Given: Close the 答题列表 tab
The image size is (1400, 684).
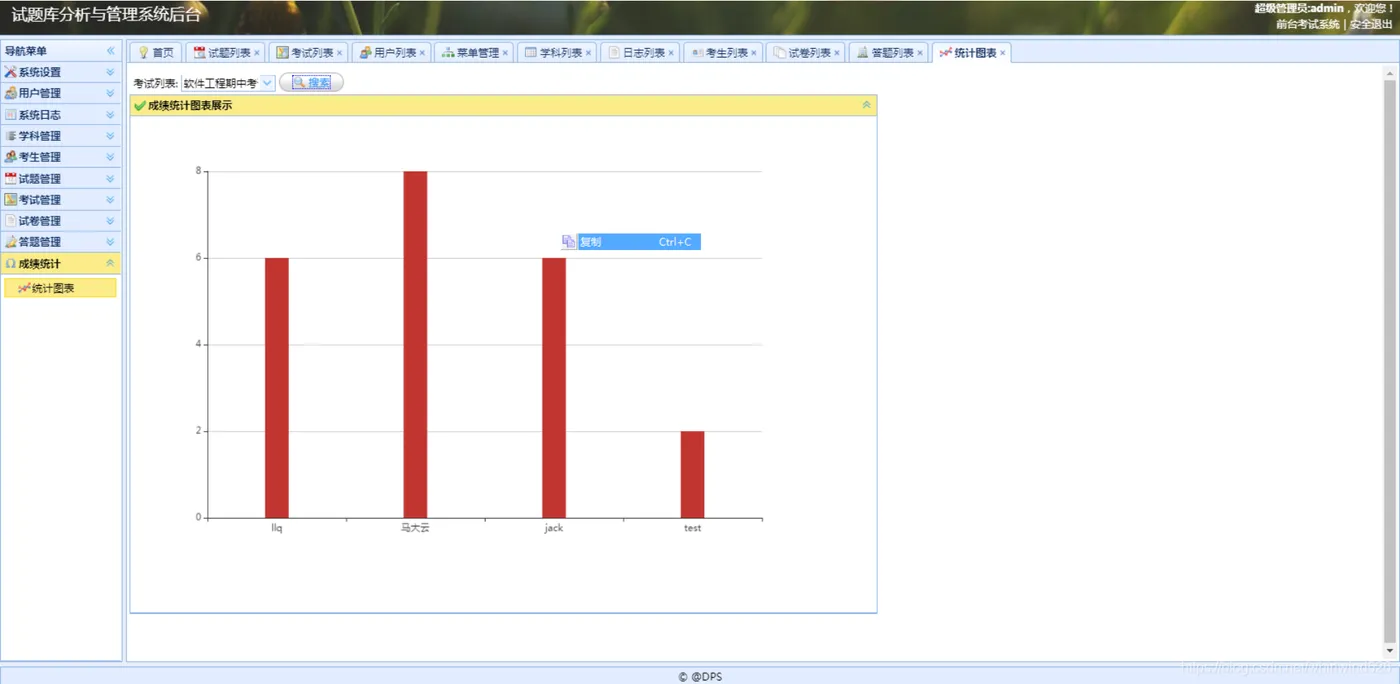Looking at the screenshot, I should (x=920, y=53).
